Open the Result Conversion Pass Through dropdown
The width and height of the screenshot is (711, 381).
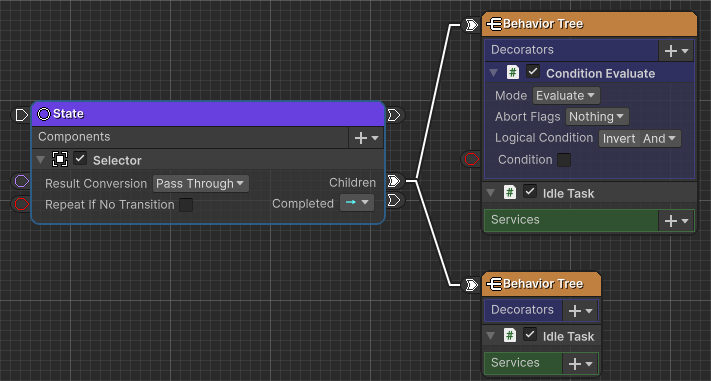click(200, 184)
